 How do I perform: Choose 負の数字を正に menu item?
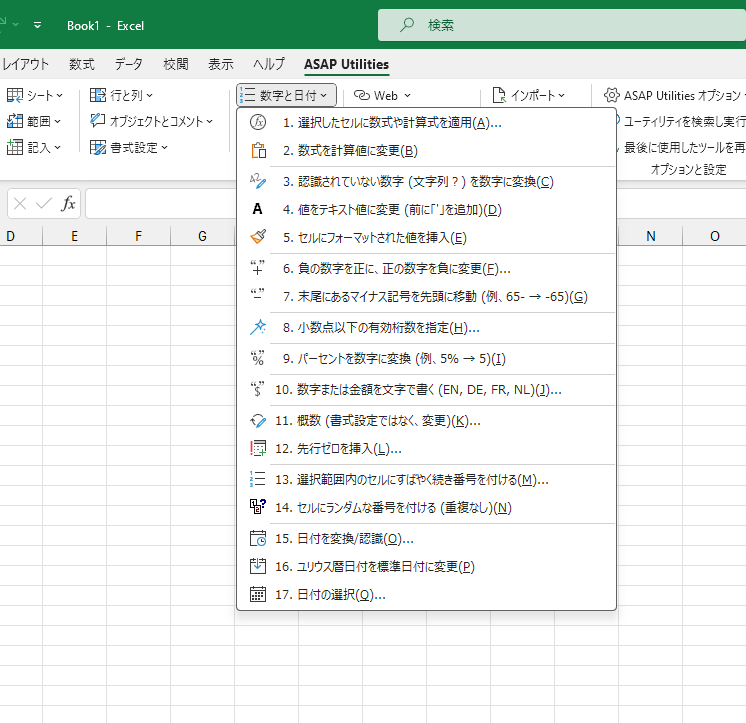426,269
